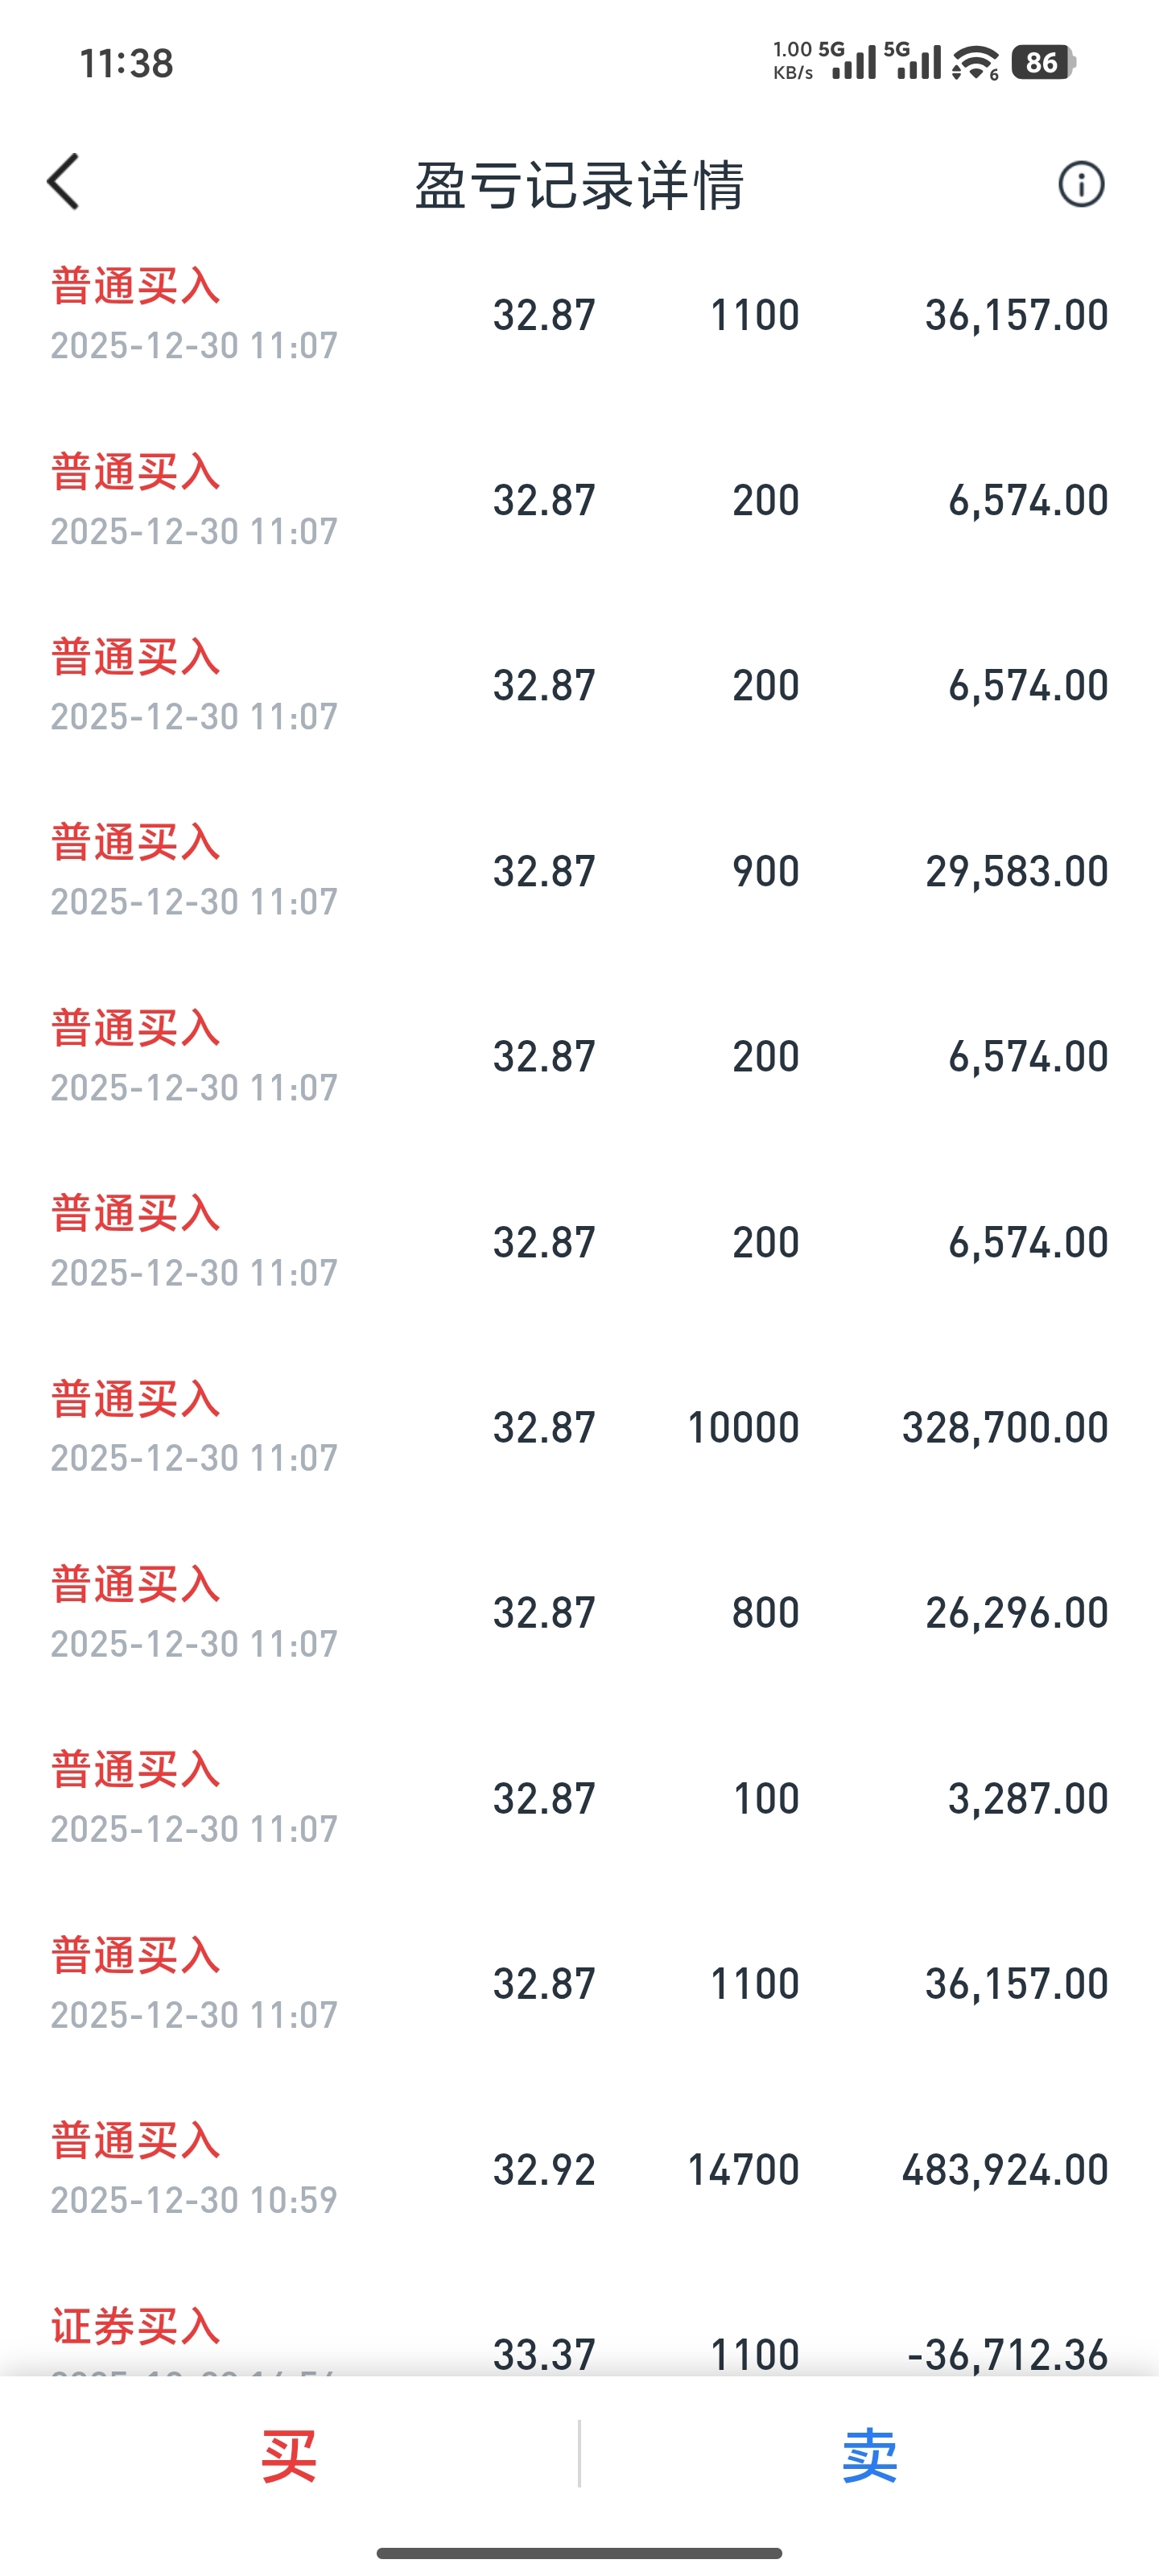Screen dimensions: 1159x2576
Task: Tap the back arrow icon
Action: pyautogui.click(x=63, y=183)
